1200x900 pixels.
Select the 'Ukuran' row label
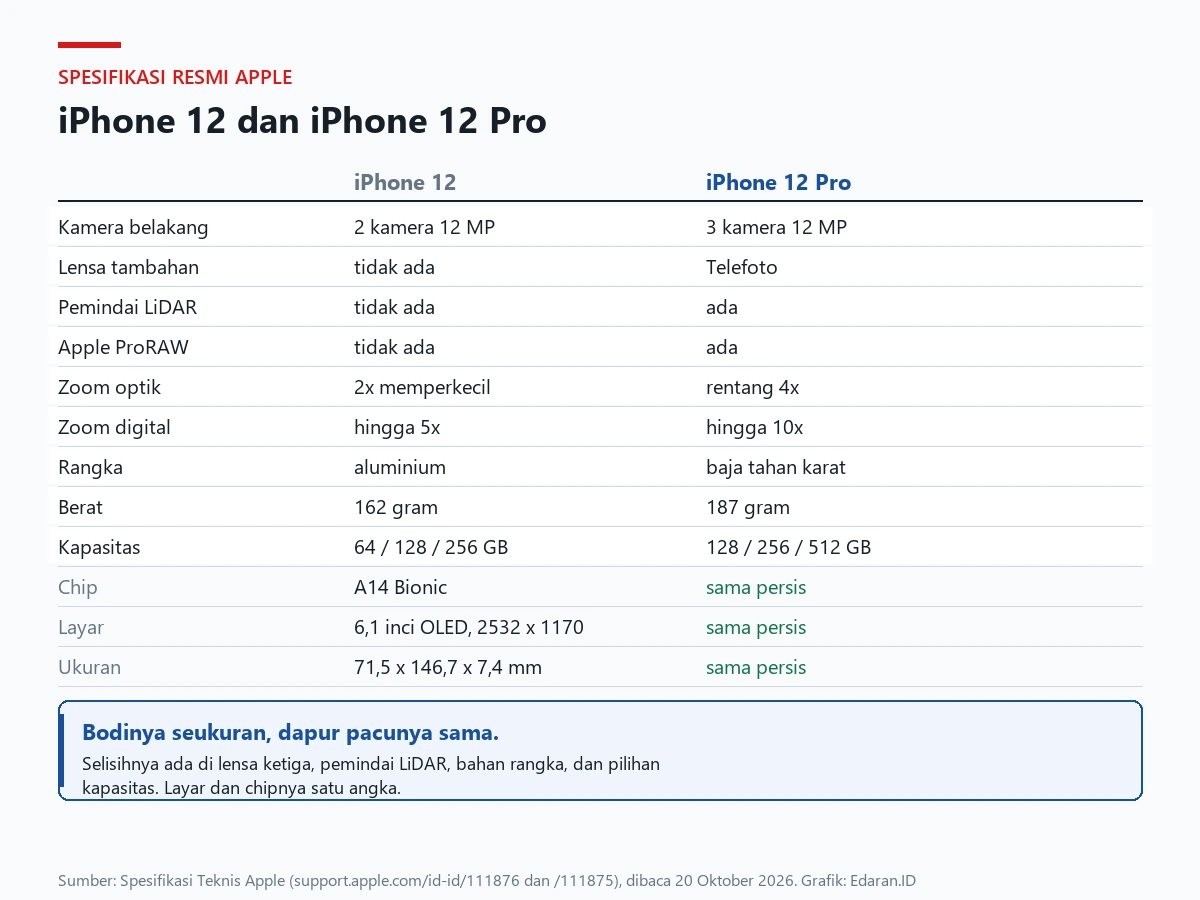(89, 667)
